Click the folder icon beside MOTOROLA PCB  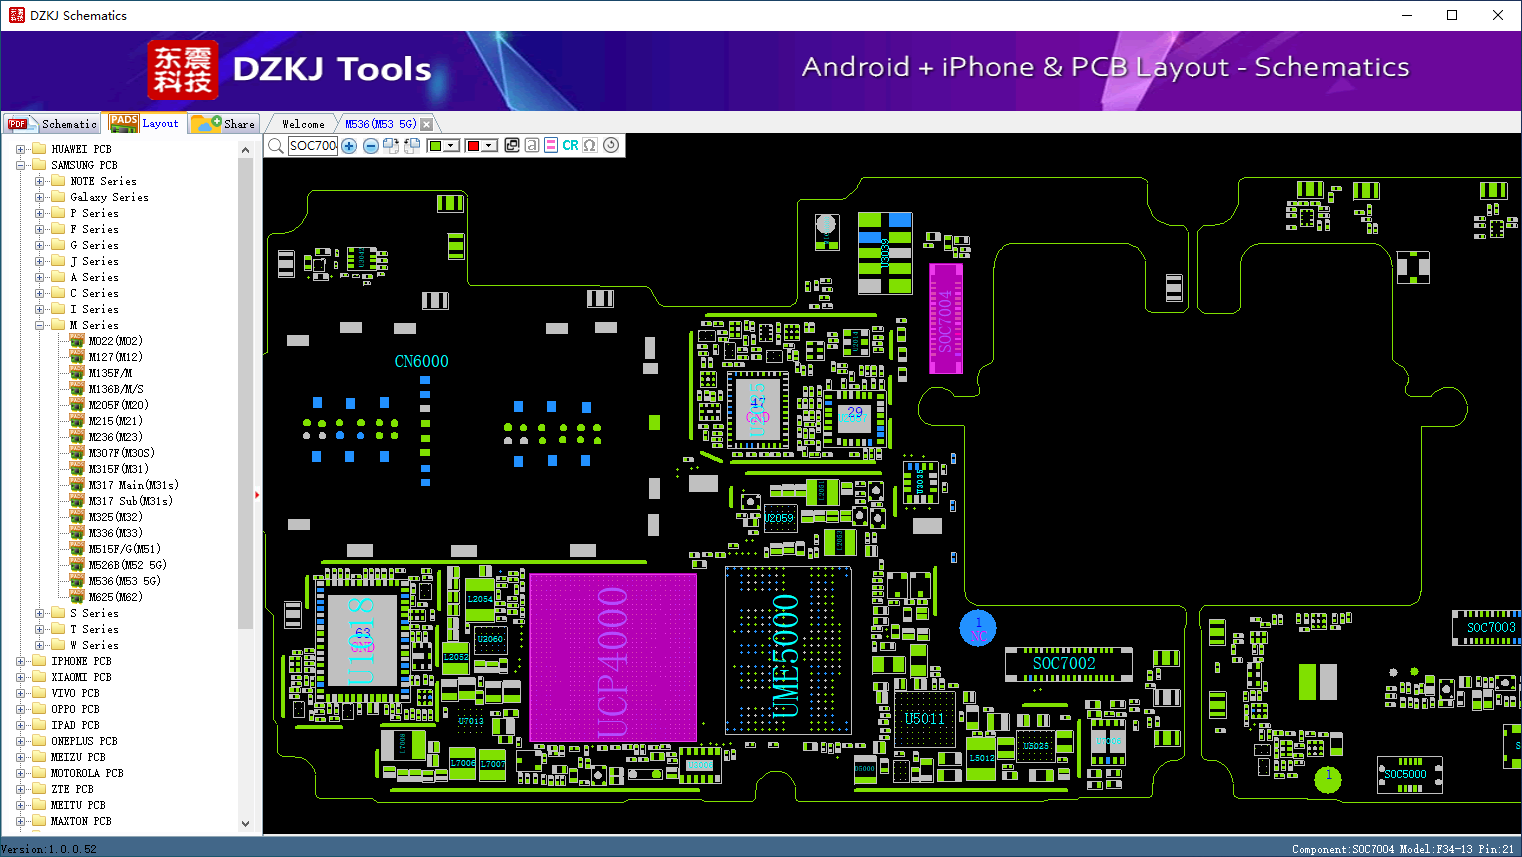click(39, 773)
